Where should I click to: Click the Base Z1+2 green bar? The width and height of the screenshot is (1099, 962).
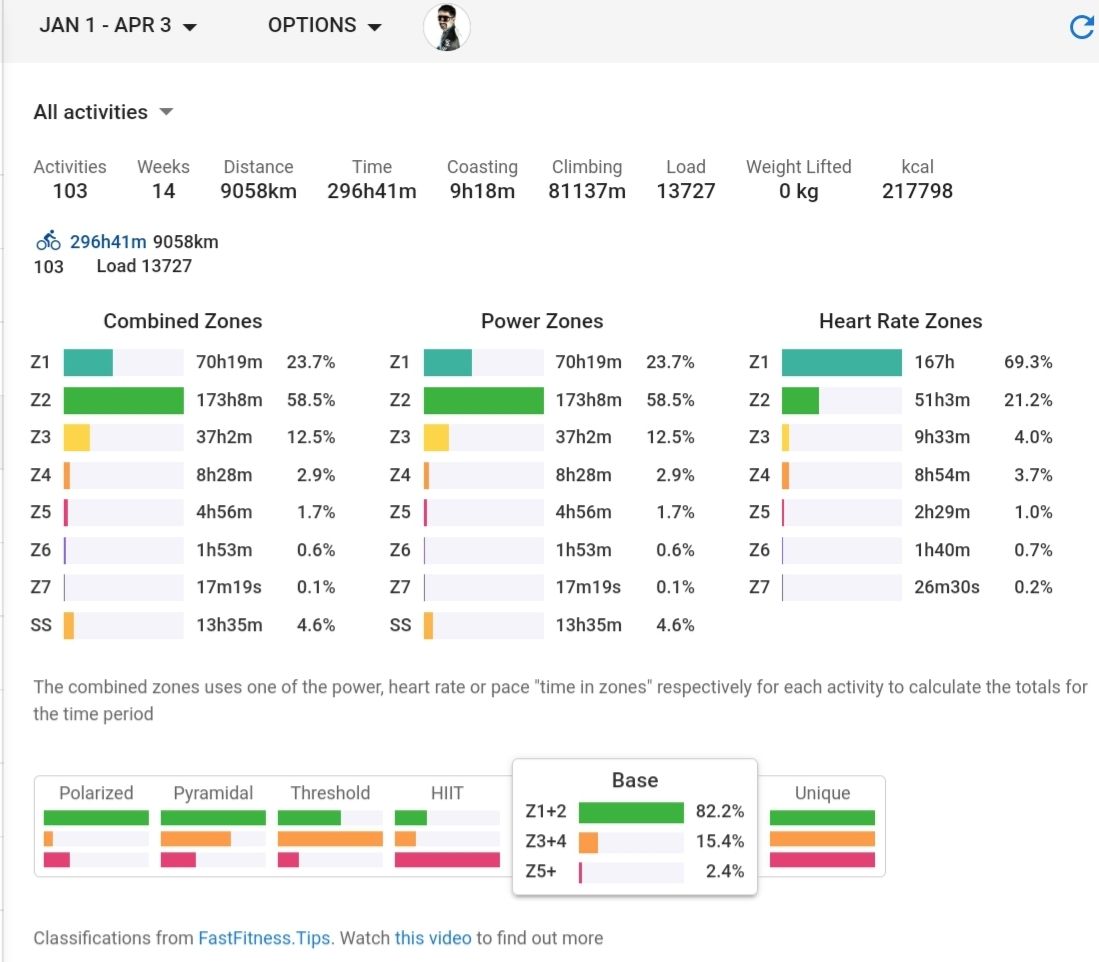coord(630,812)
